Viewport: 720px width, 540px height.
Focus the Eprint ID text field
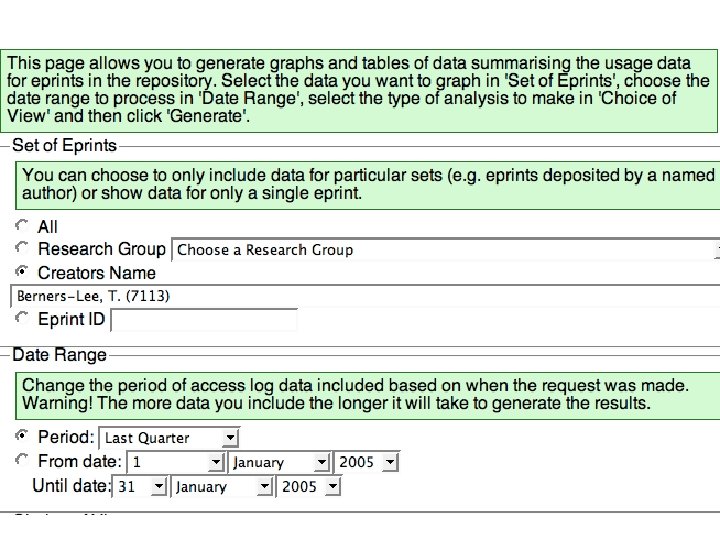click(x=204, y=320)
